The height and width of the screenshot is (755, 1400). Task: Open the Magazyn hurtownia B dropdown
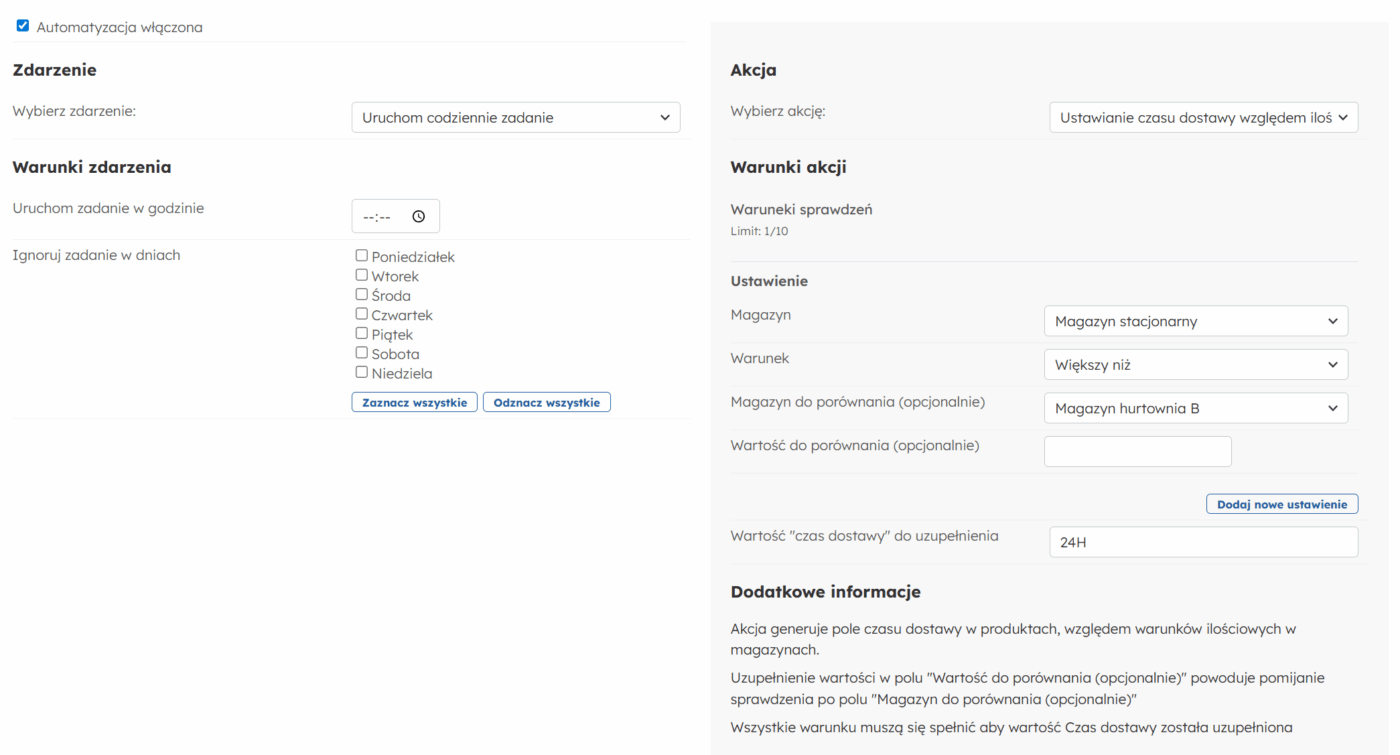click(1195, 408)
